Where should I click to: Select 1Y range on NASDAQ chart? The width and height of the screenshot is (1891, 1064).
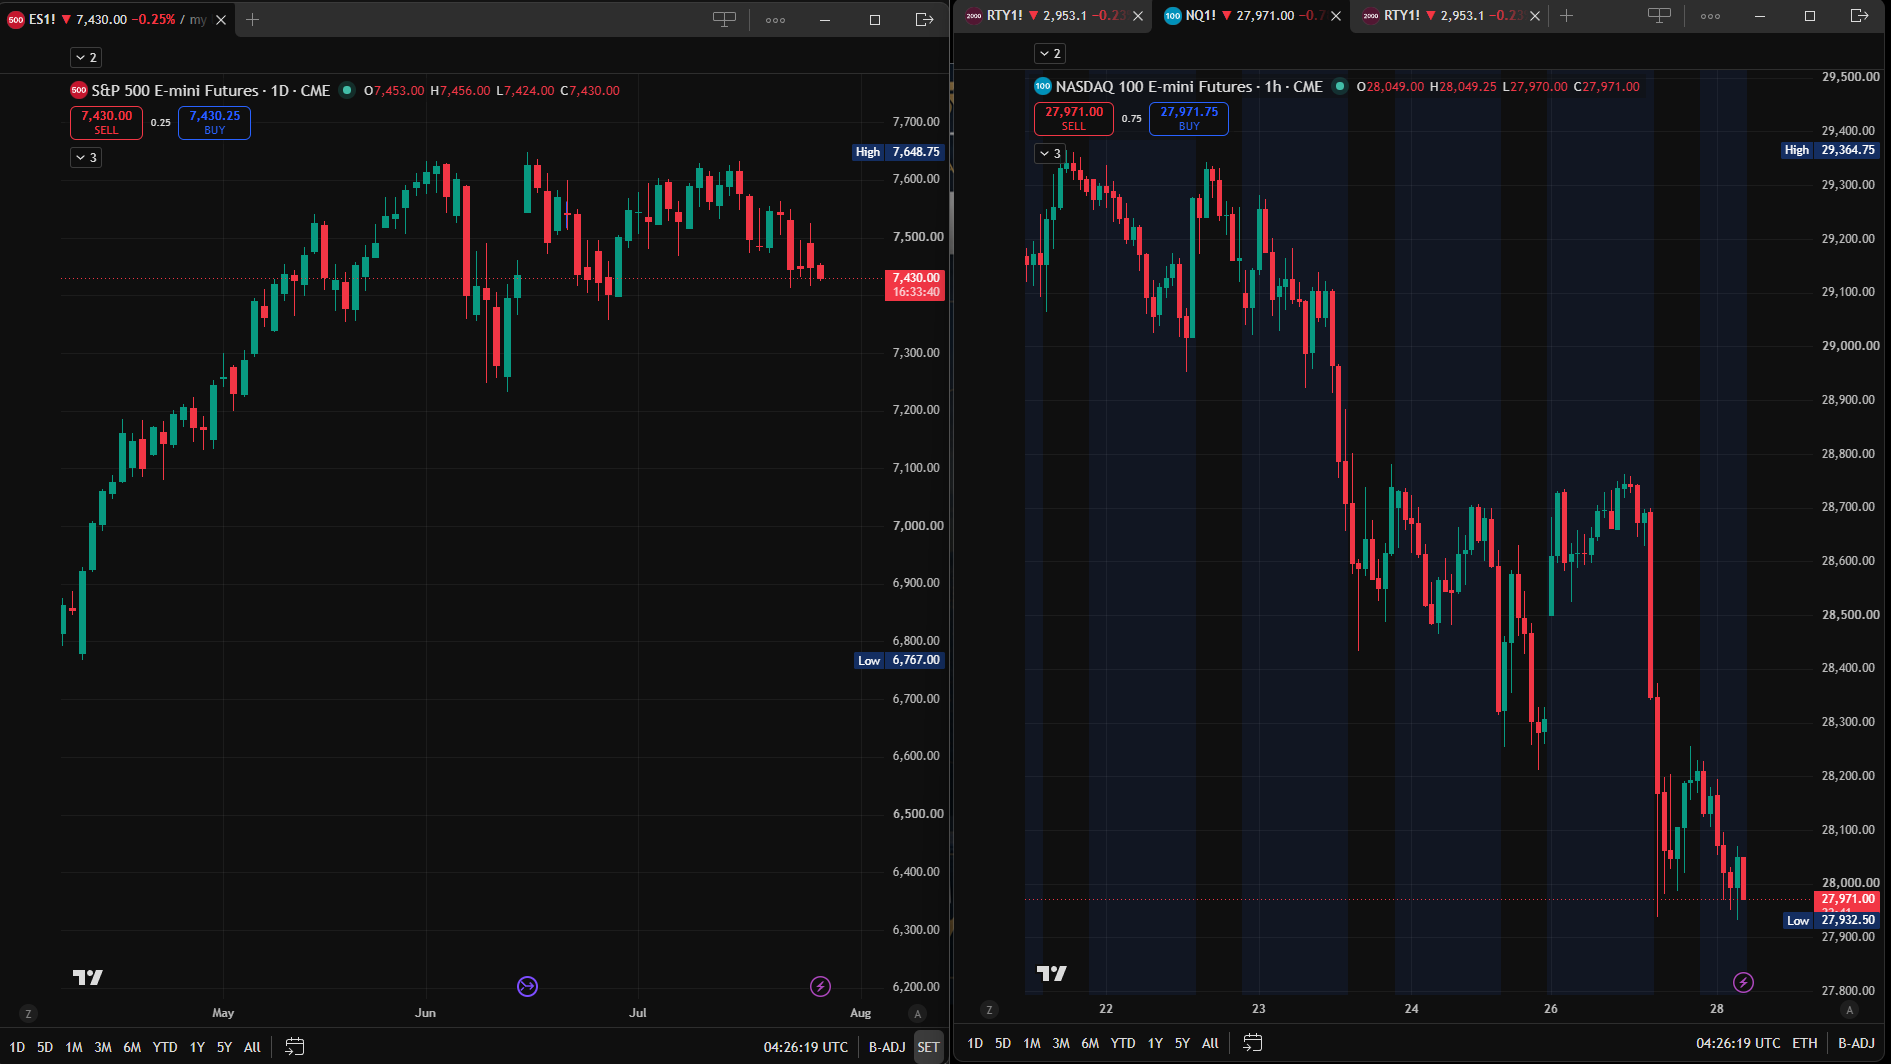pyautogui.click(x=1155, y=1043)
